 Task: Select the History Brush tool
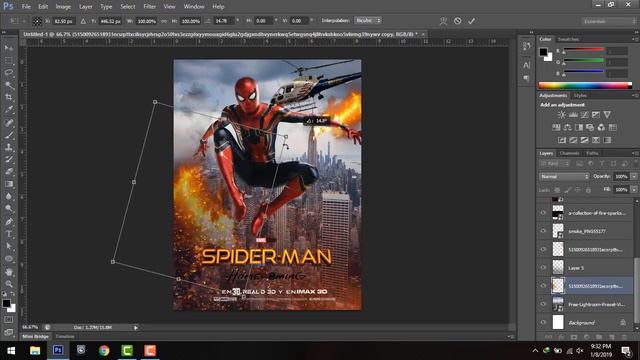(9, 159)
